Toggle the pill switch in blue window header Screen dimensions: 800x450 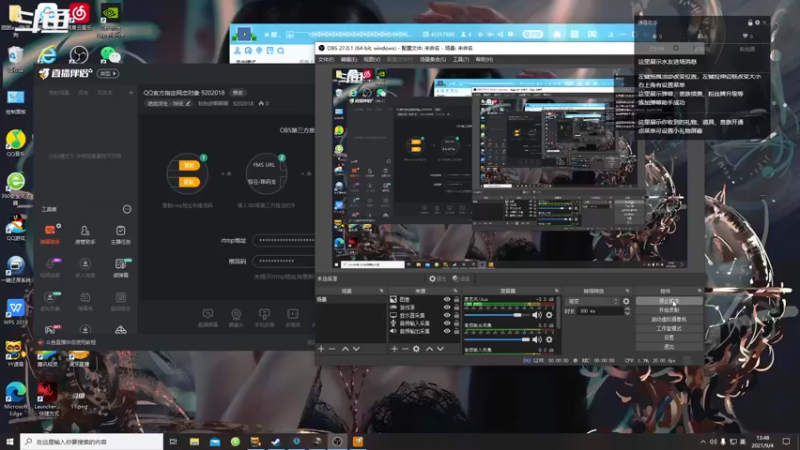point(533,34)
